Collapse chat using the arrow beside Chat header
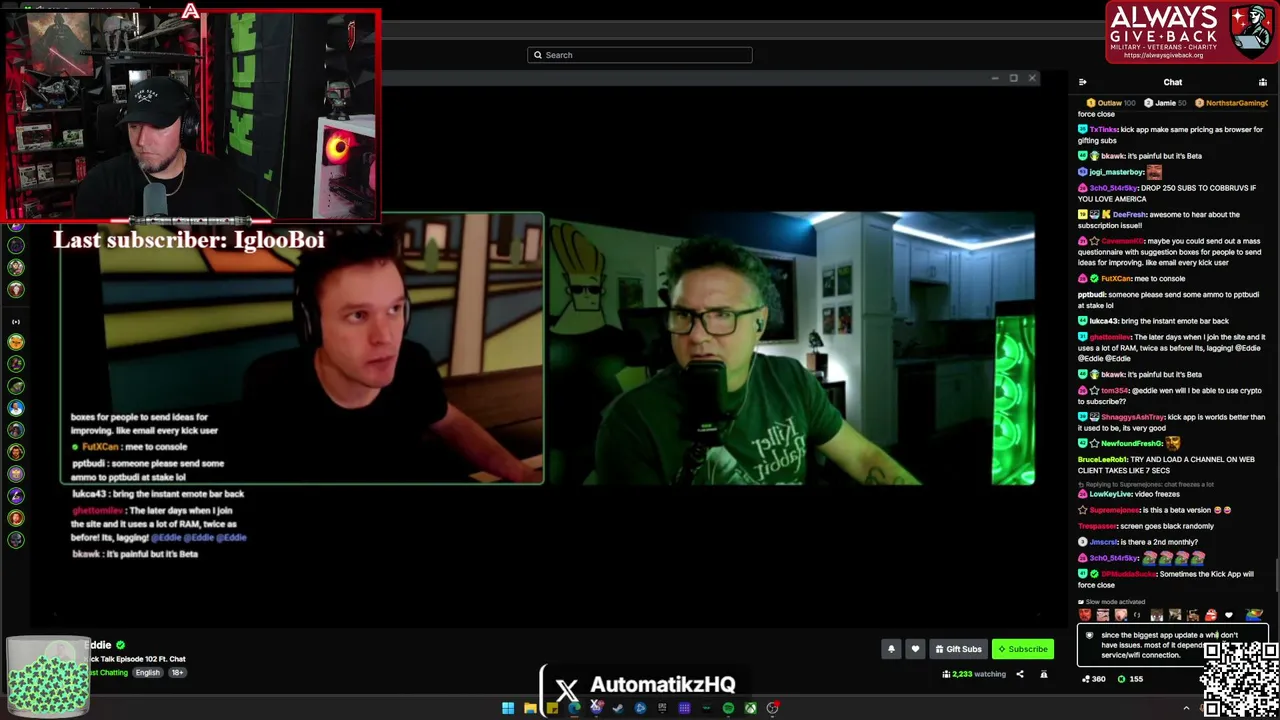 pyautogui.click(x=1083, y=82)
